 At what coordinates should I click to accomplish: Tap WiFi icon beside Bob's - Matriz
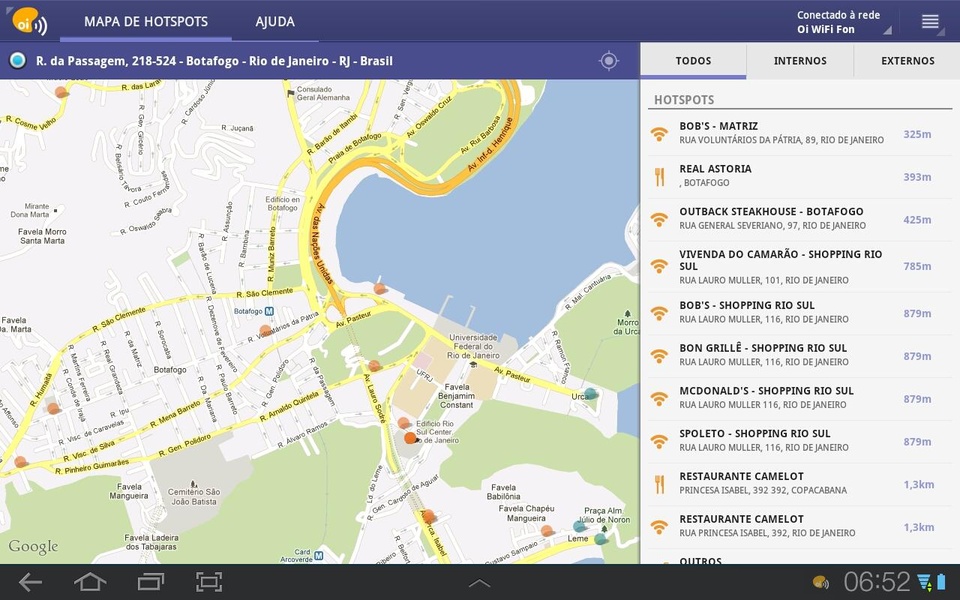click(659, 133)
